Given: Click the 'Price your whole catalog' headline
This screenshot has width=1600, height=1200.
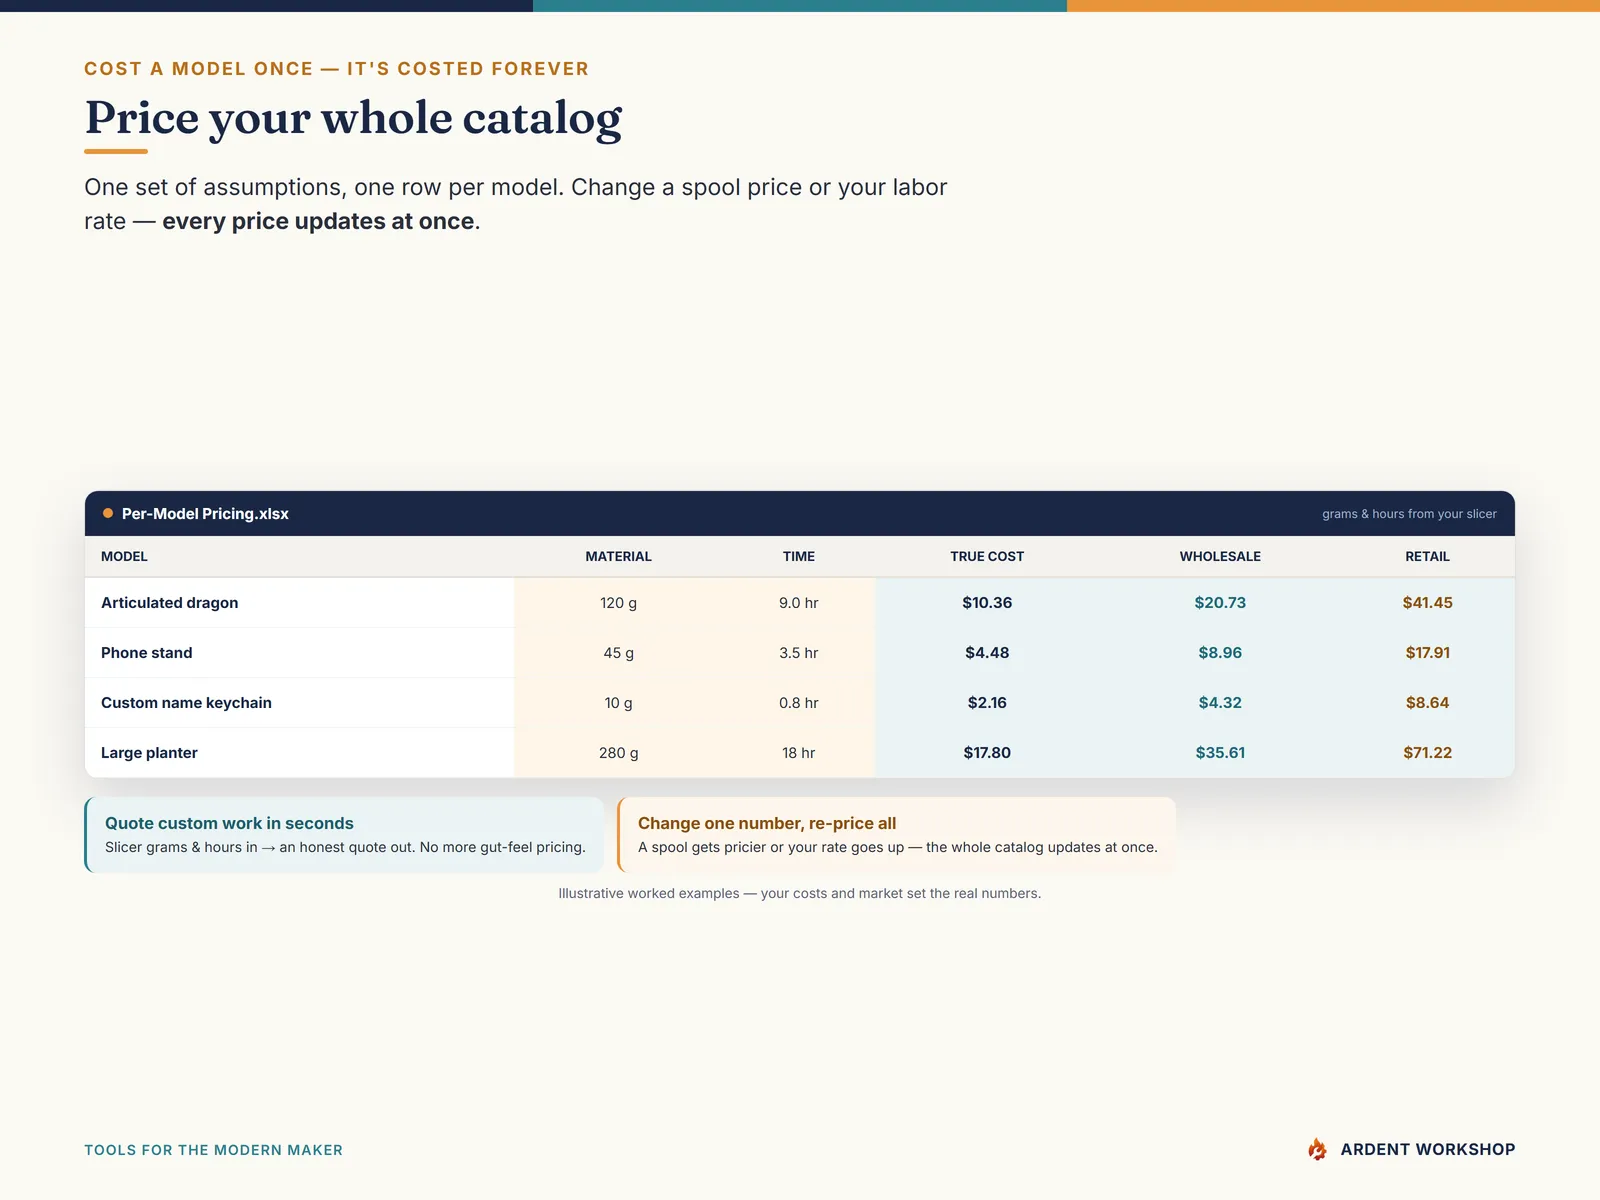Looking at the screenshot, I should coord(353,118).
